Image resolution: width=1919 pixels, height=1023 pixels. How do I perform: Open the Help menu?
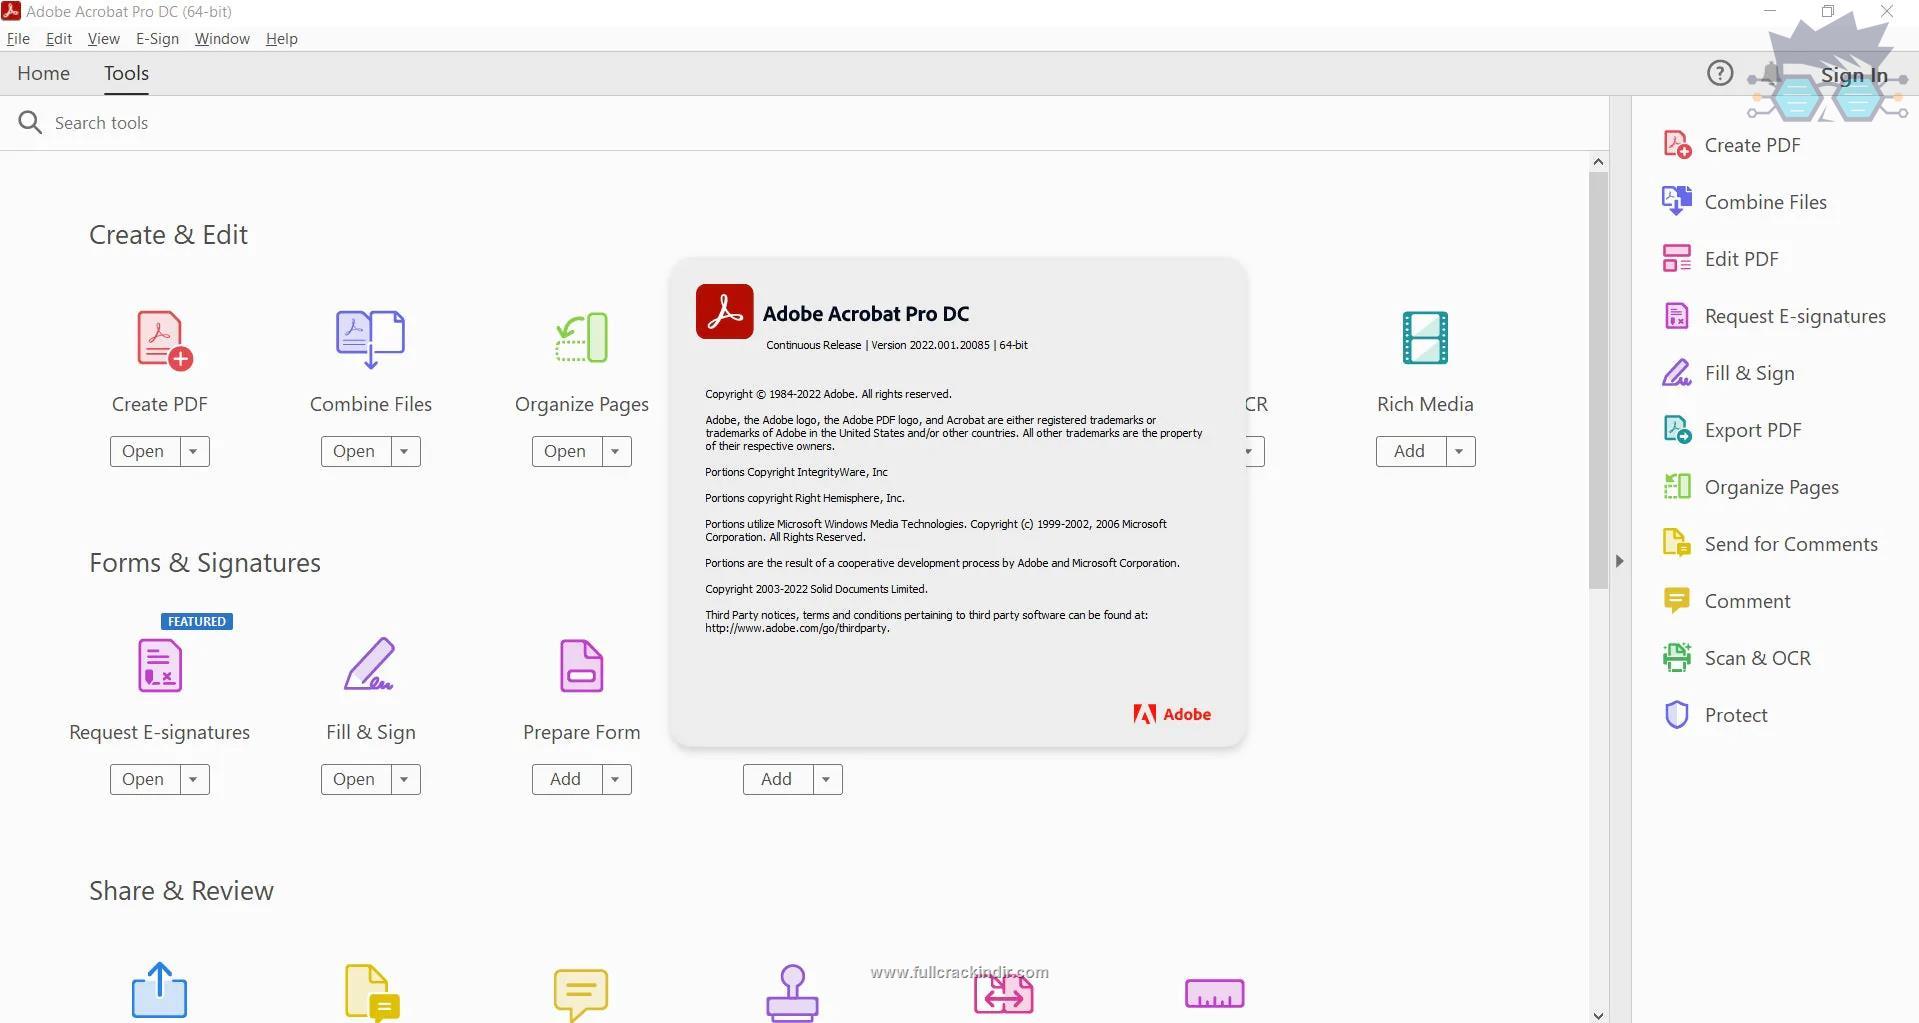click(x=282, y=38)
